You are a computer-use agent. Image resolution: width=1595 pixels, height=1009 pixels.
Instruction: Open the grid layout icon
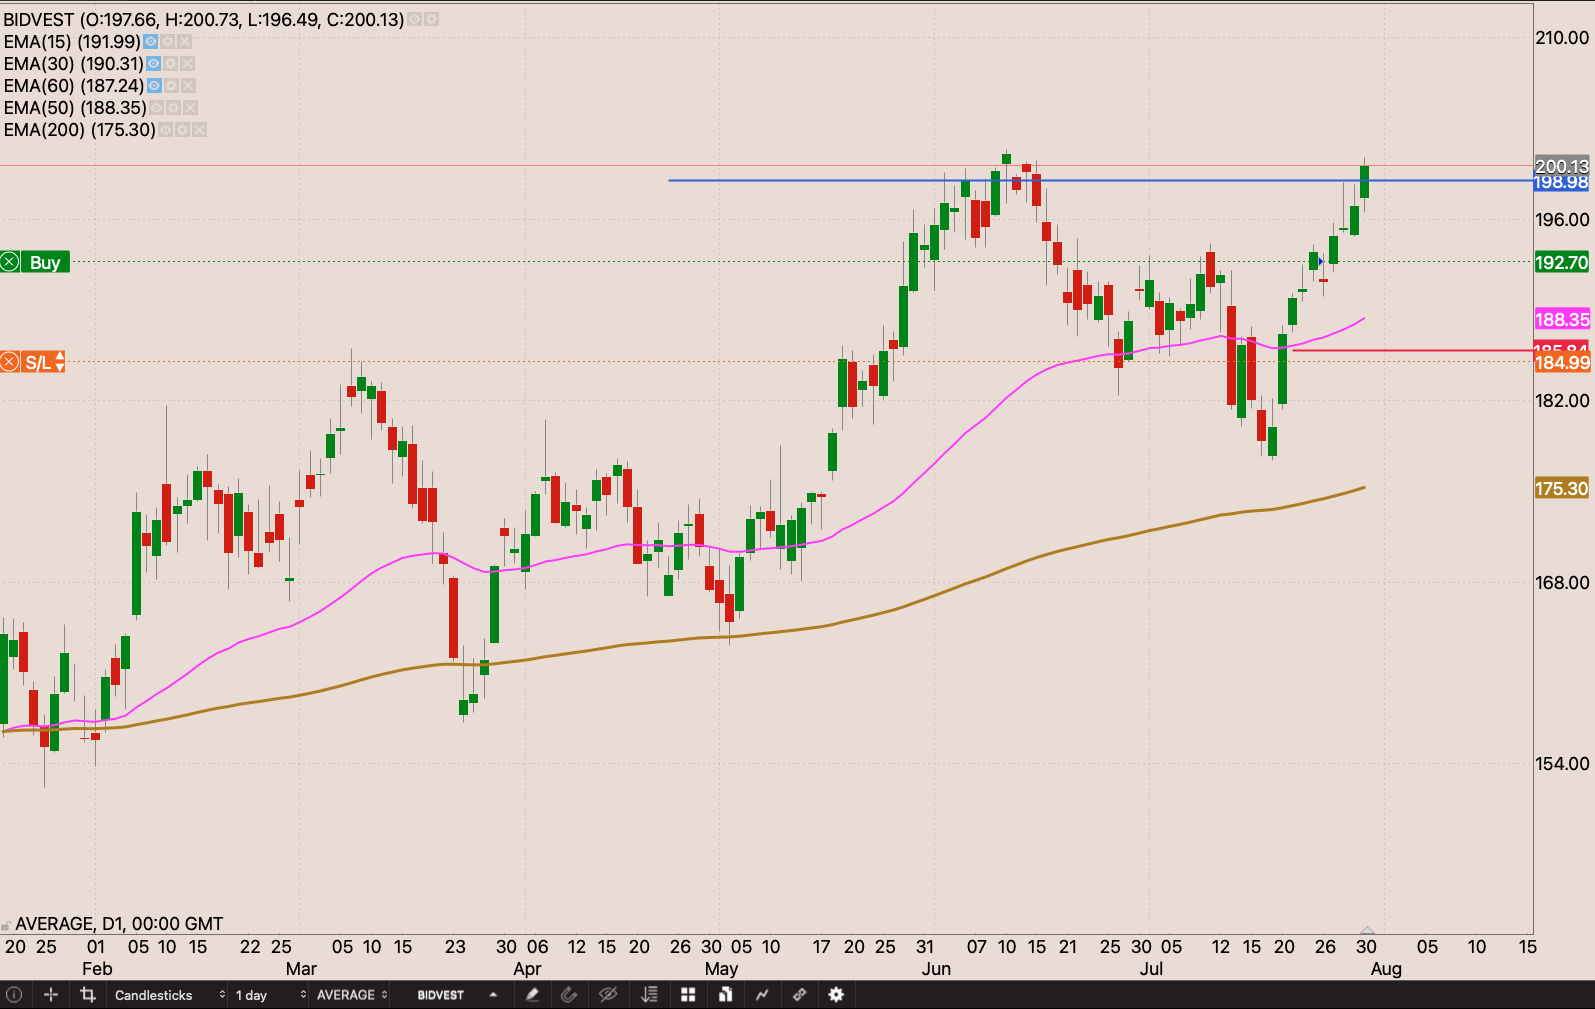click(x=688, y=995)
